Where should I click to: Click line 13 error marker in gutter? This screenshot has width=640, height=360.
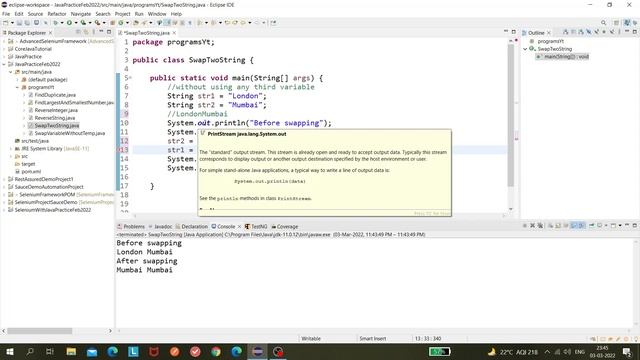click(120, 150)
